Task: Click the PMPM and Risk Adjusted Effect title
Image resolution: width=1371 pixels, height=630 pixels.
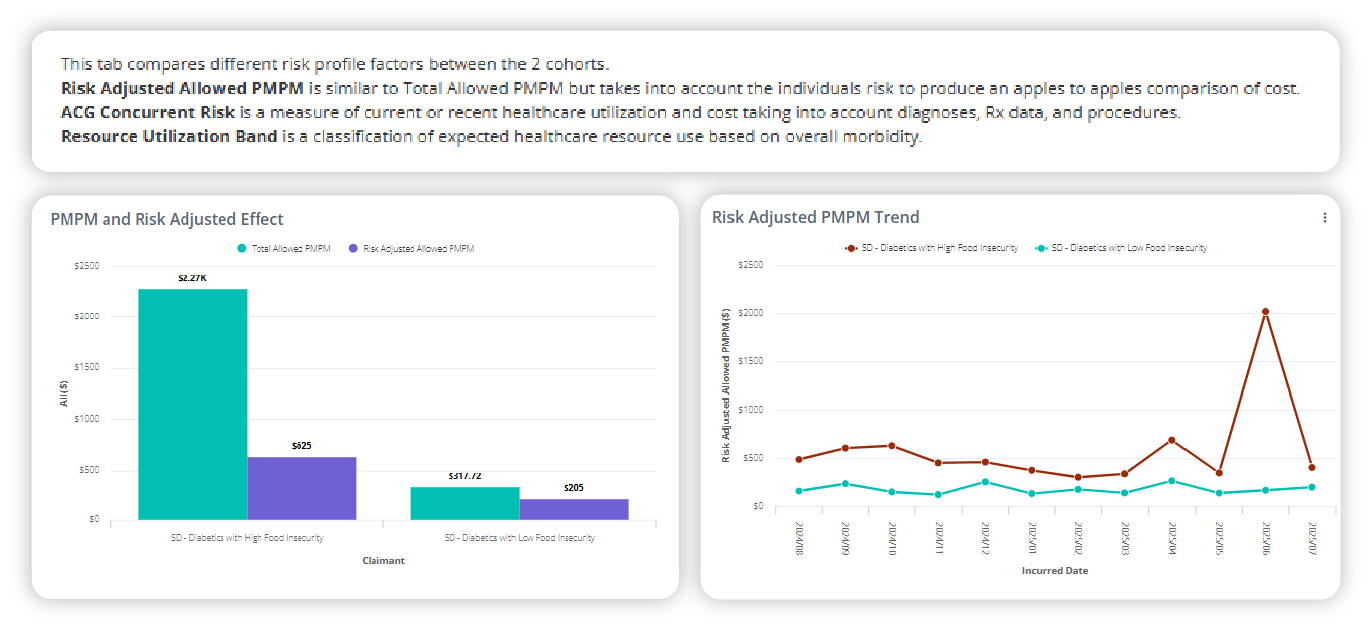Action: coord(167,219)
